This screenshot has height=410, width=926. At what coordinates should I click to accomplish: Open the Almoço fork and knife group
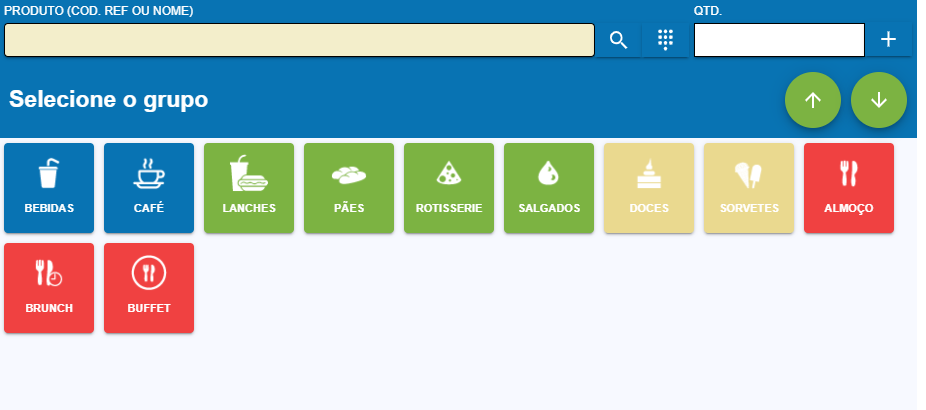(849, 188)
